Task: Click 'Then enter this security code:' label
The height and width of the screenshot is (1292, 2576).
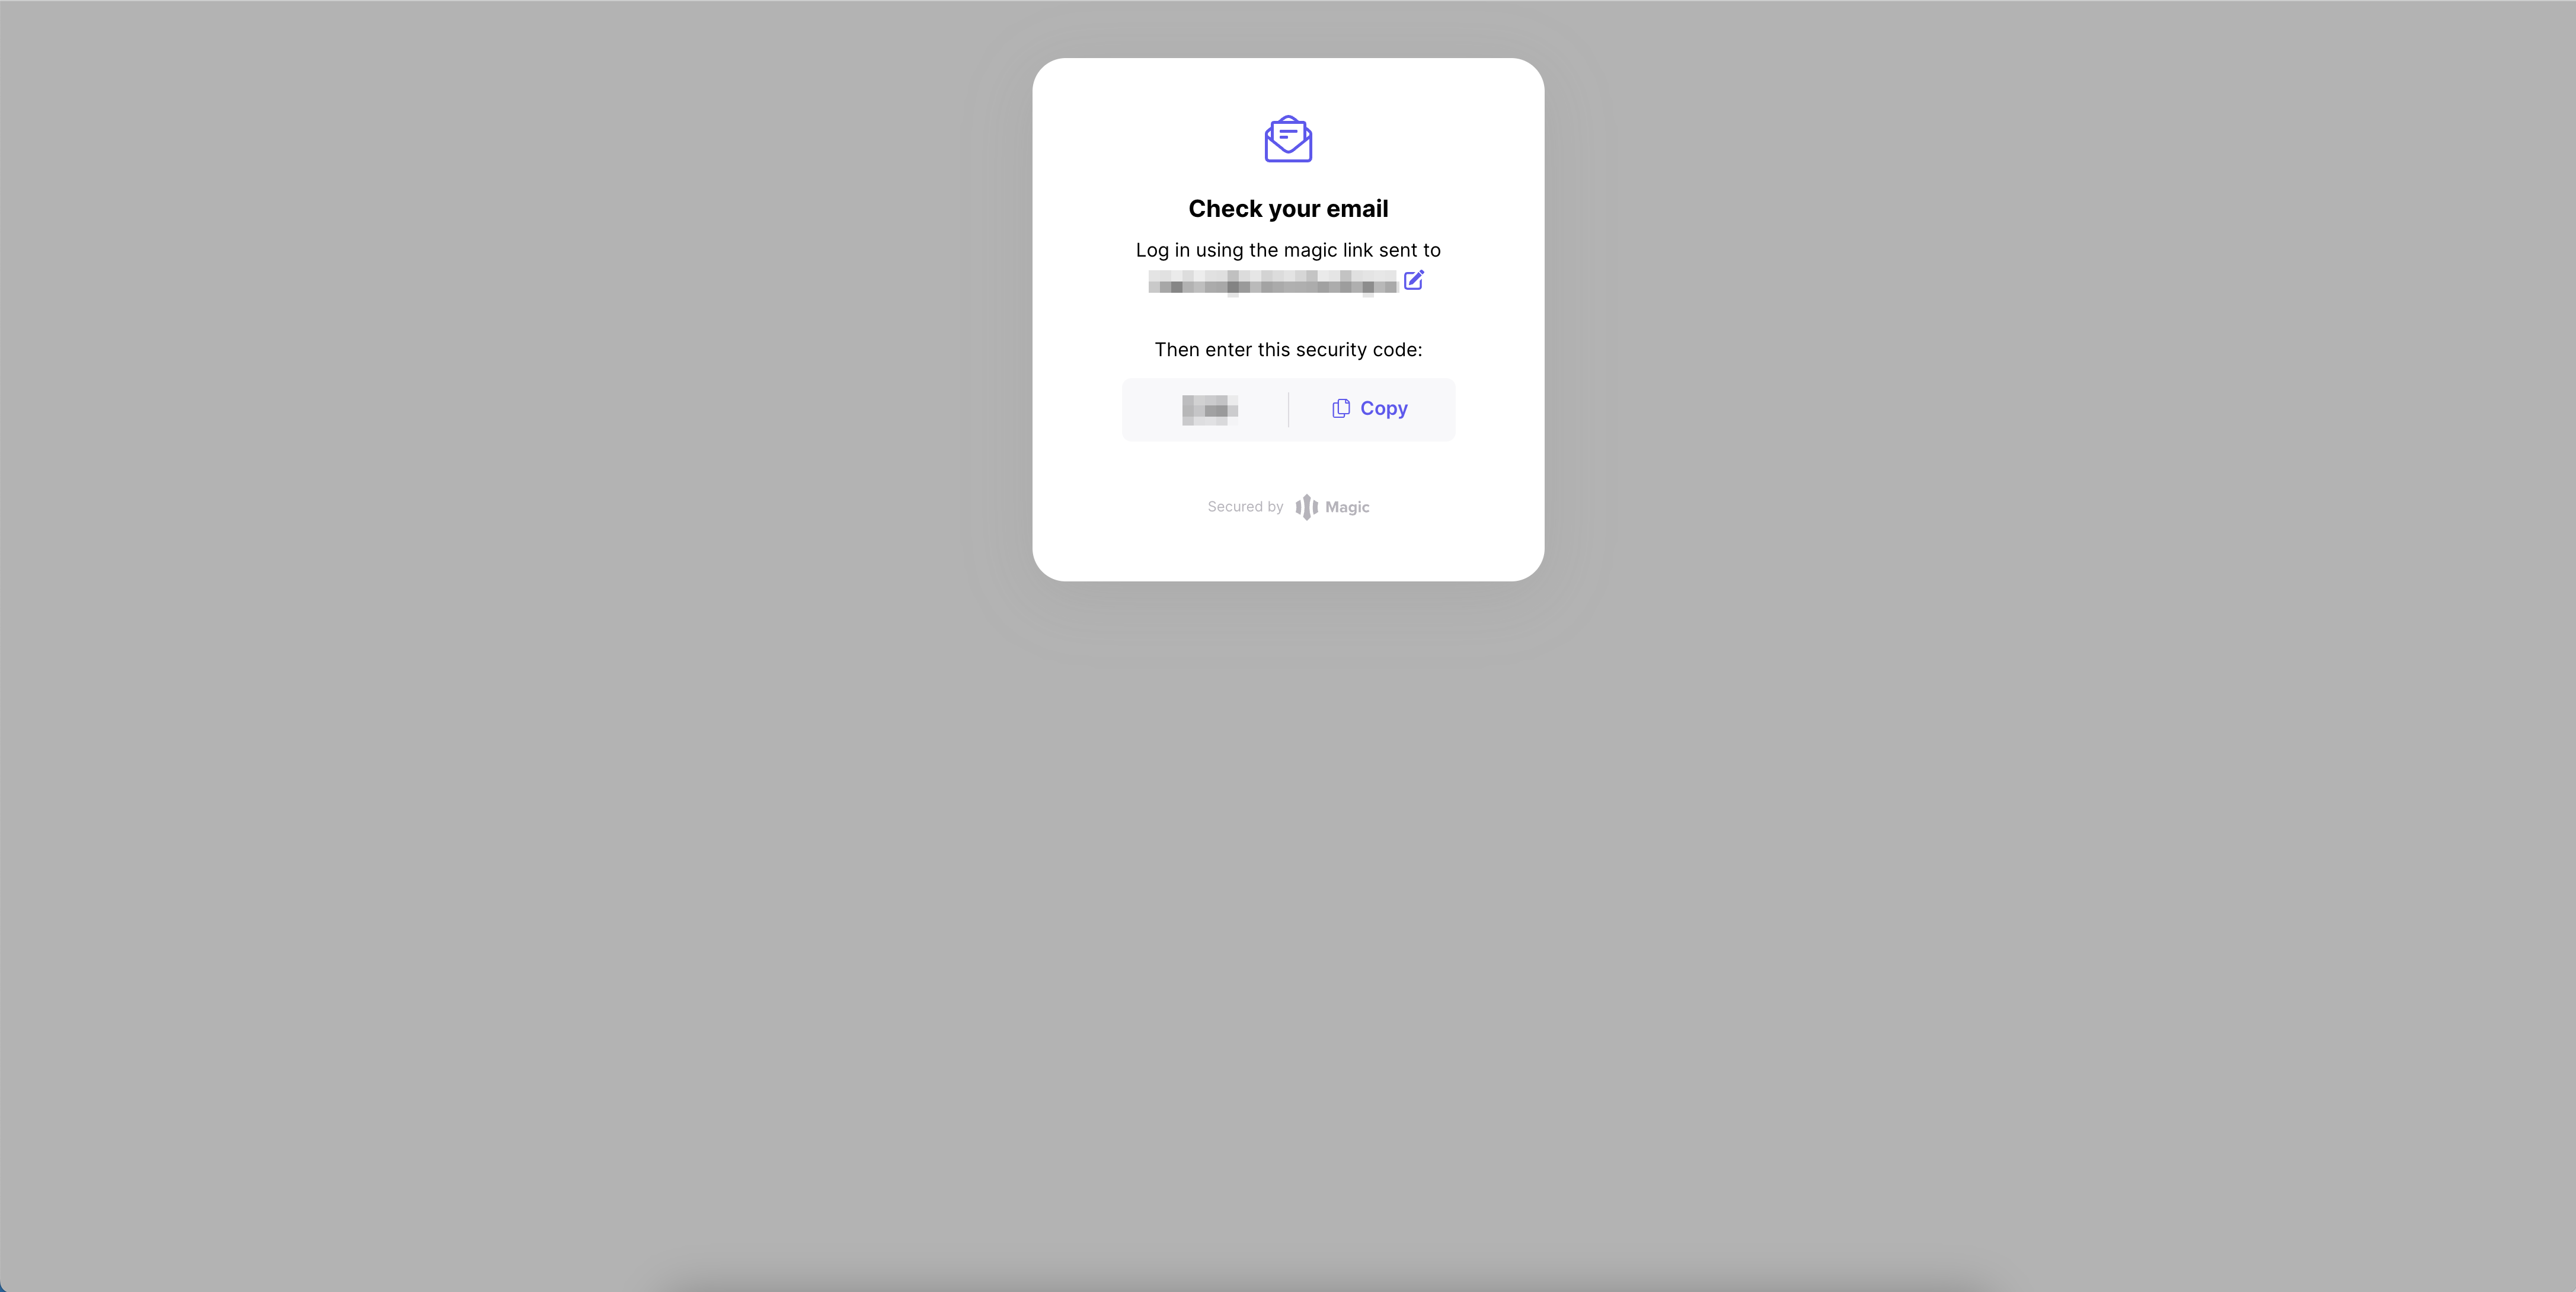Action: point(1288,349)
